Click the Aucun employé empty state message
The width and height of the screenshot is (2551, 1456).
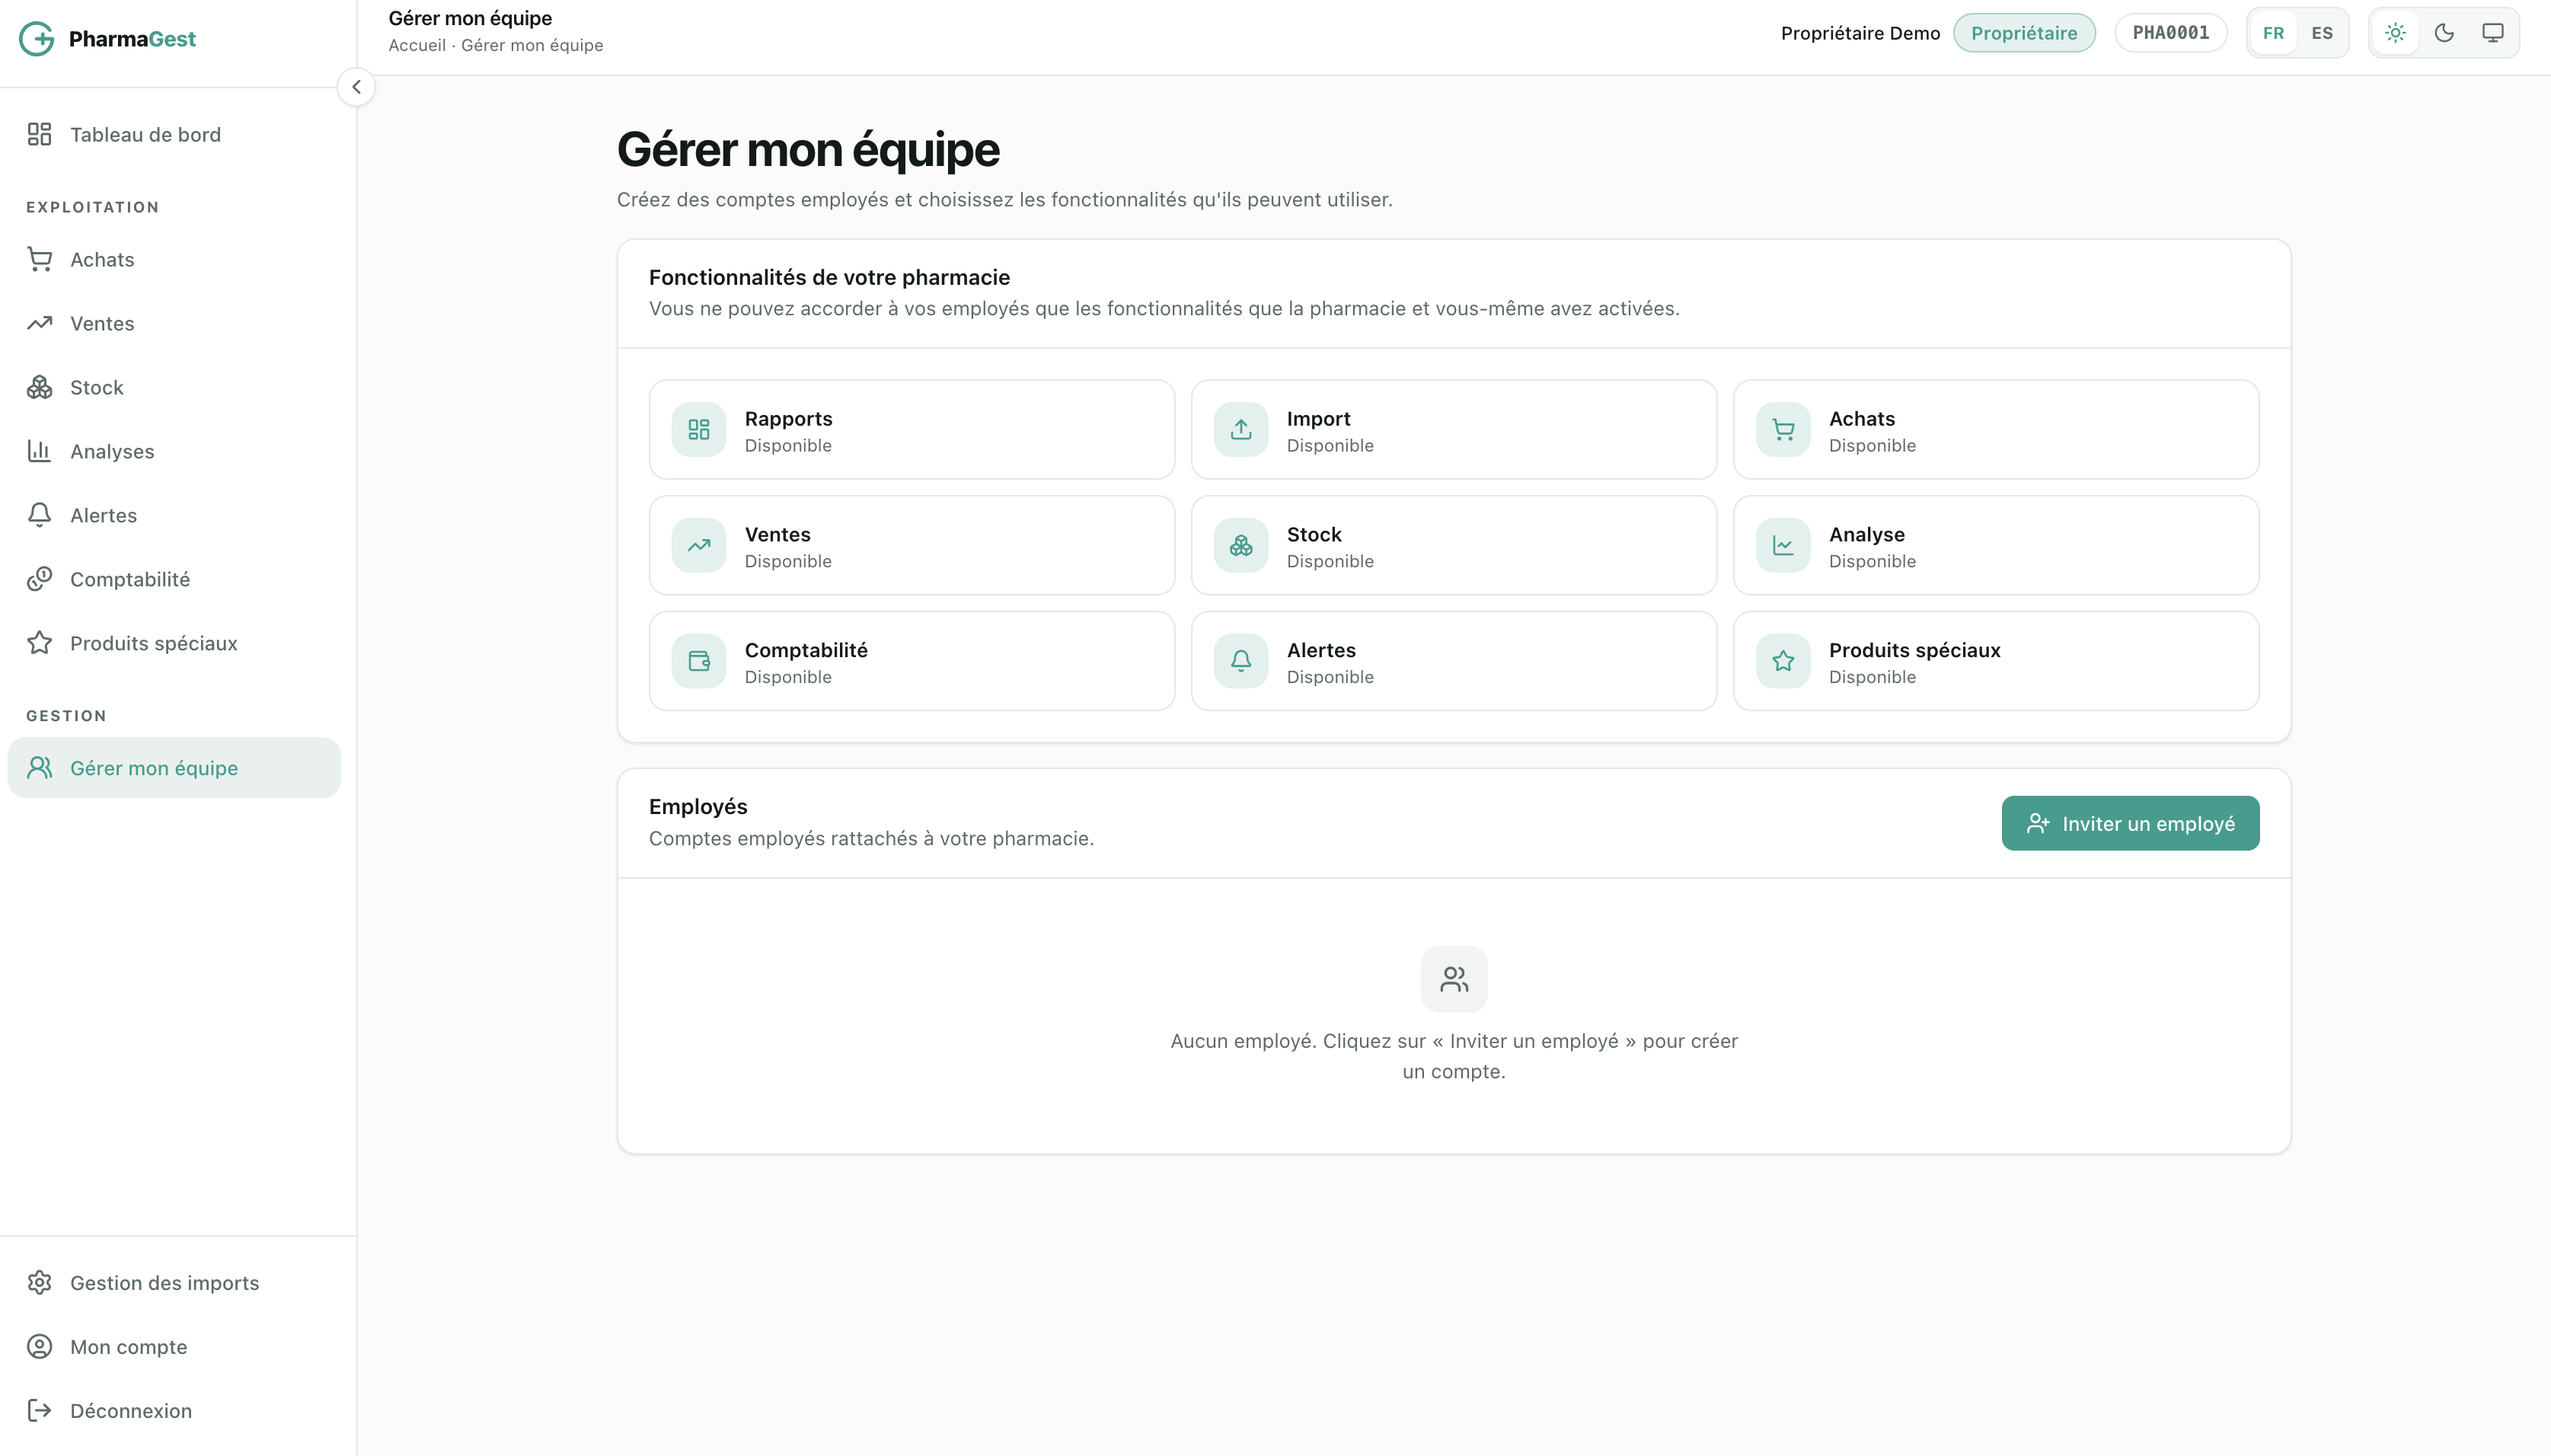(x=1454, y=1056)
